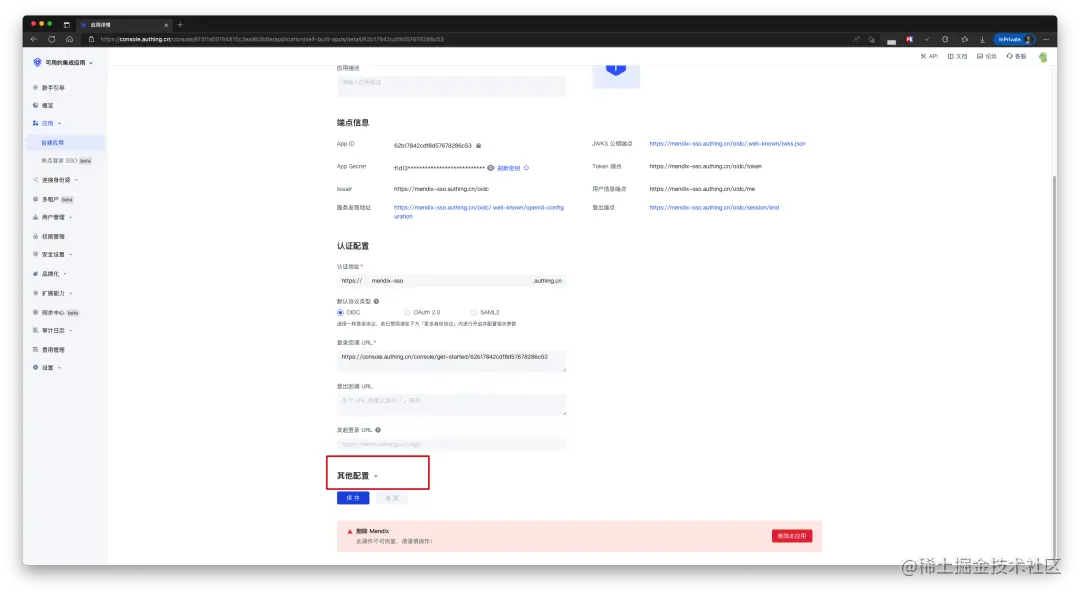Close the current browser tab
Viewport: 1080px width, 595px height.
[x=166, y=25]
